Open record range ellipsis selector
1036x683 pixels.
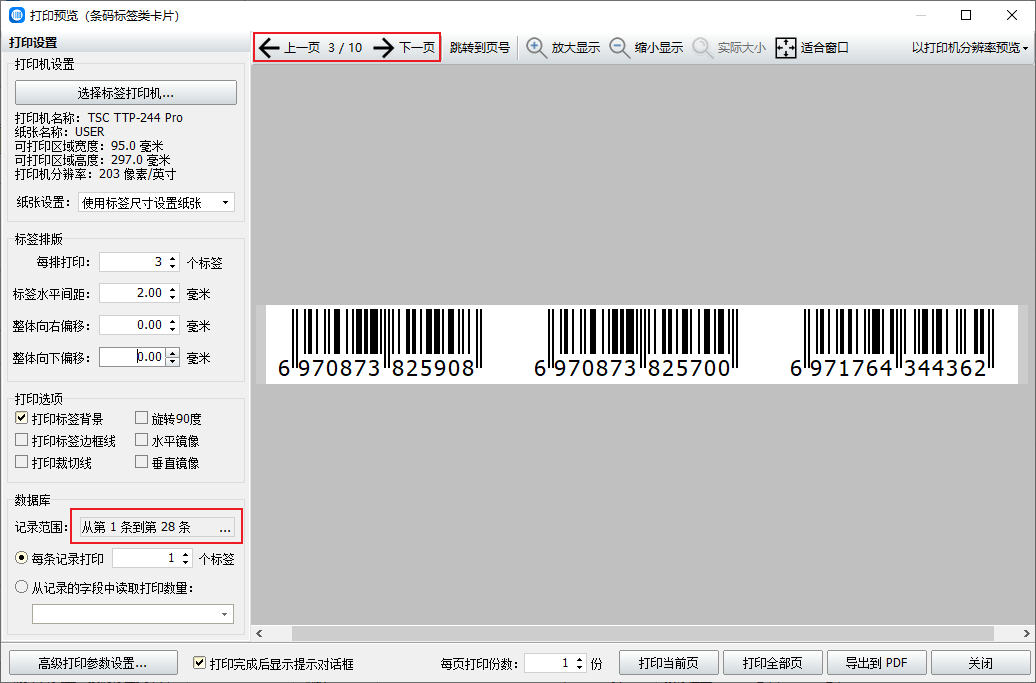225,527
